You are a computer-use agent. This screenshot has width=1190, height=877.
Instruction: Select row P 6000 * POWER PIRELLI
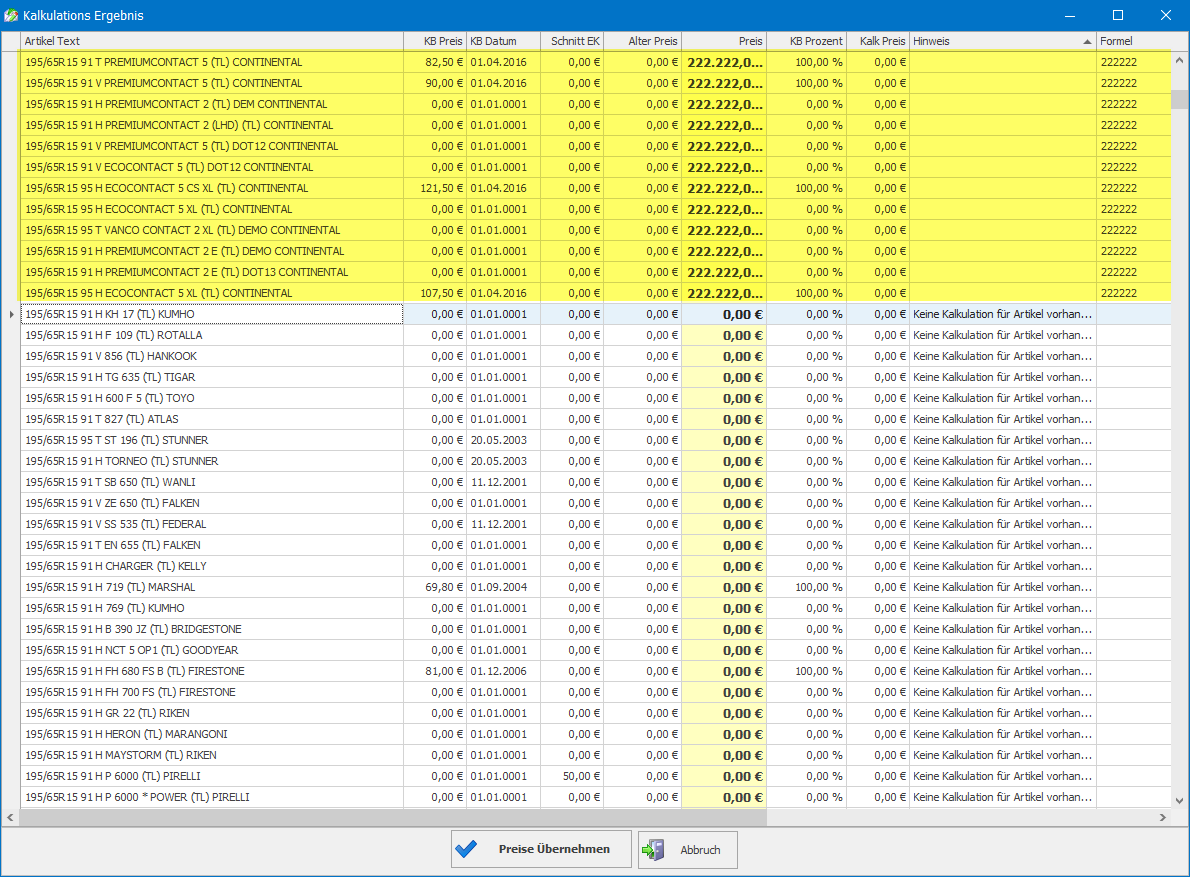click(596, 797)
